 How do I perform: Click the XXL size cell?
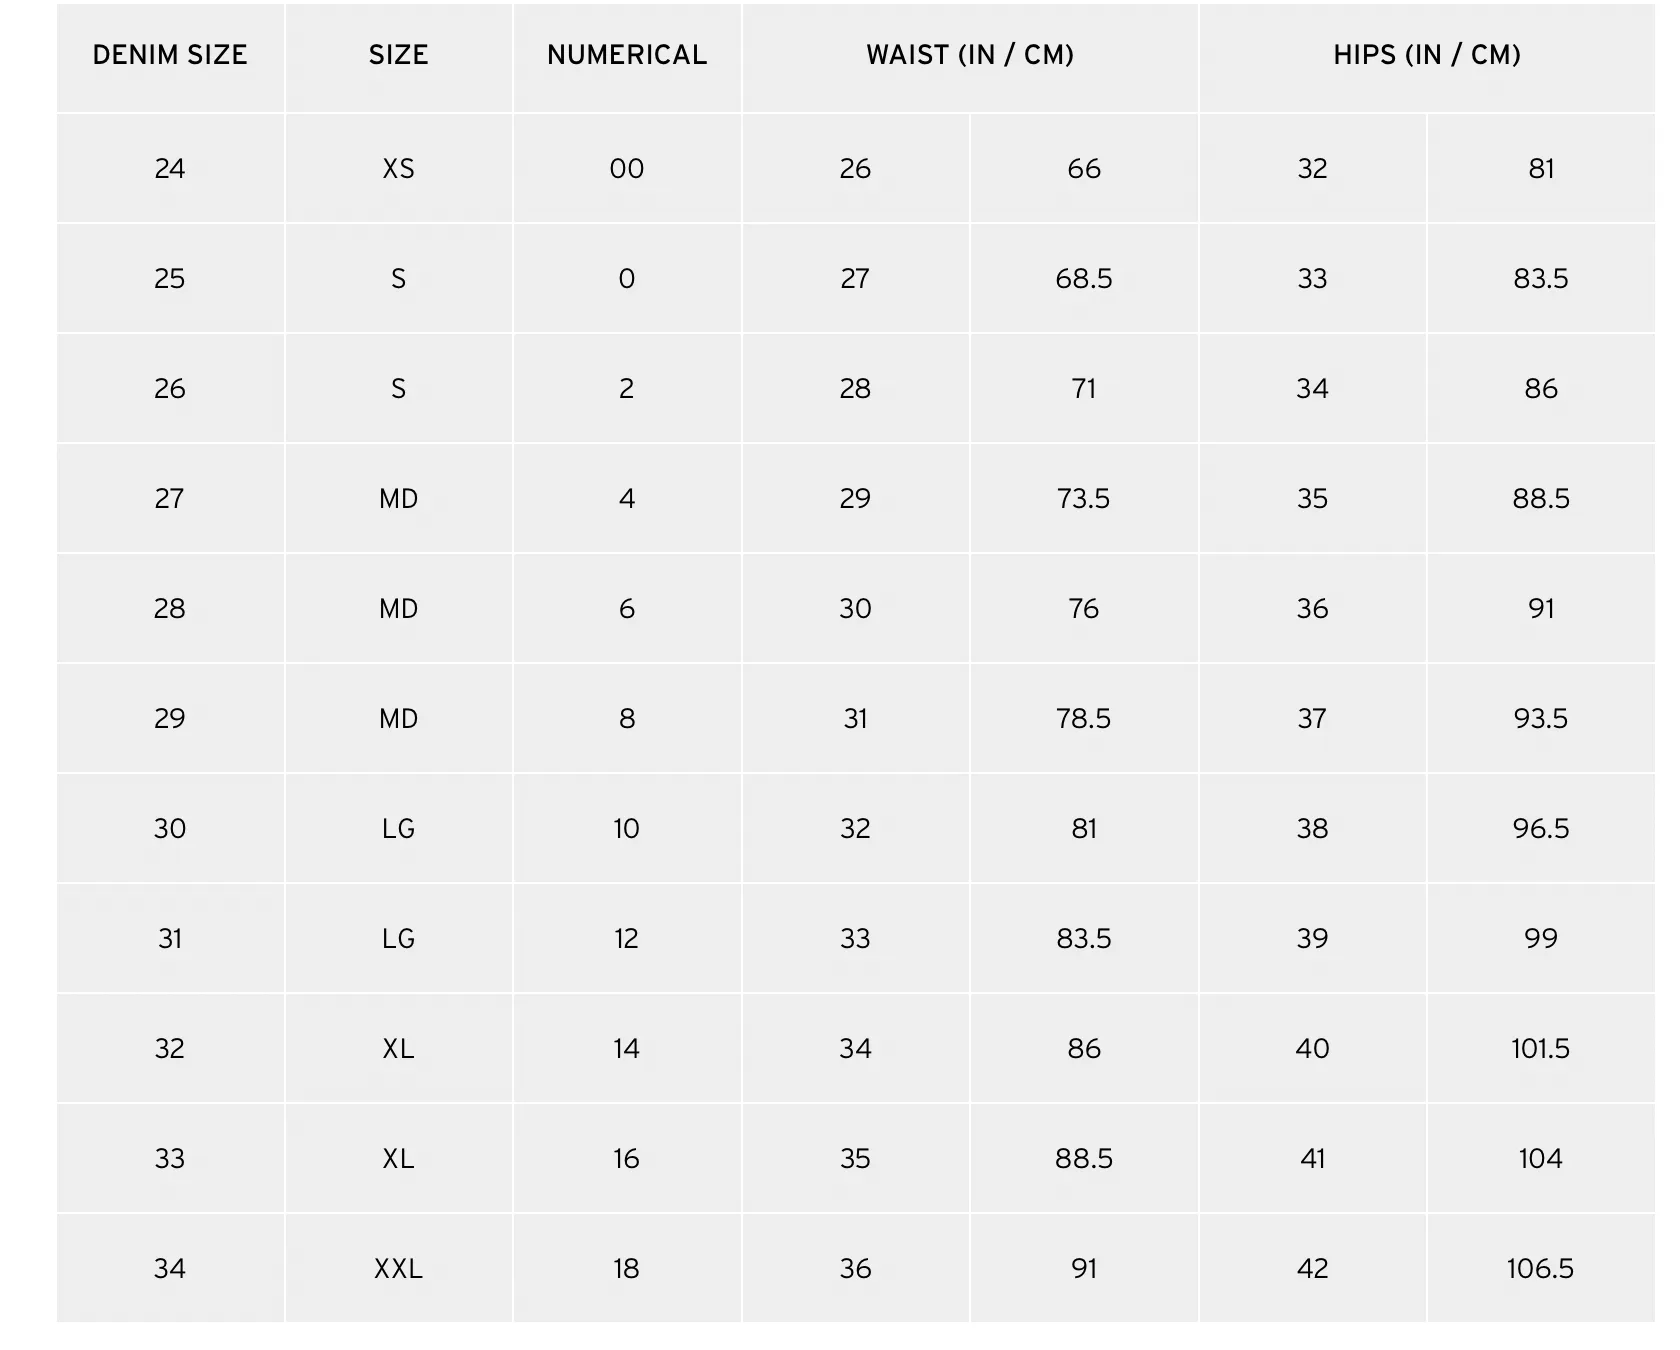pos(398,1268)
